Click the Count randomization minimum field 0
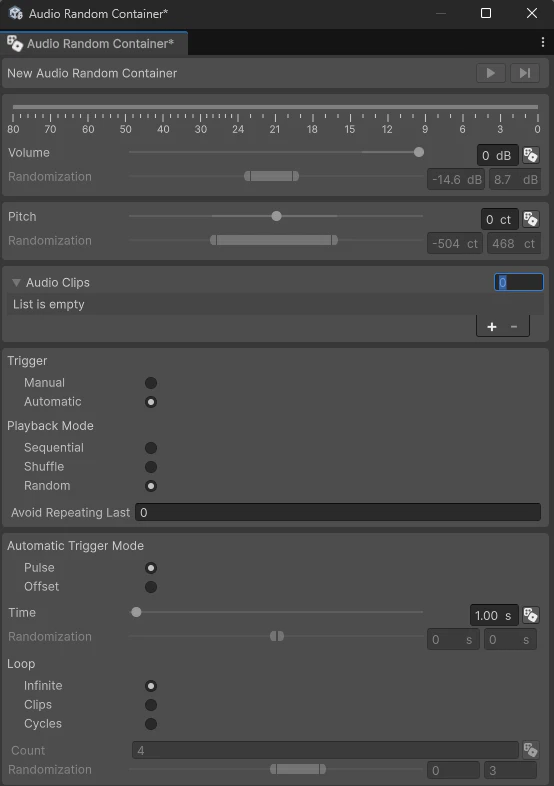554x786 pixels. tap(453, 770)
